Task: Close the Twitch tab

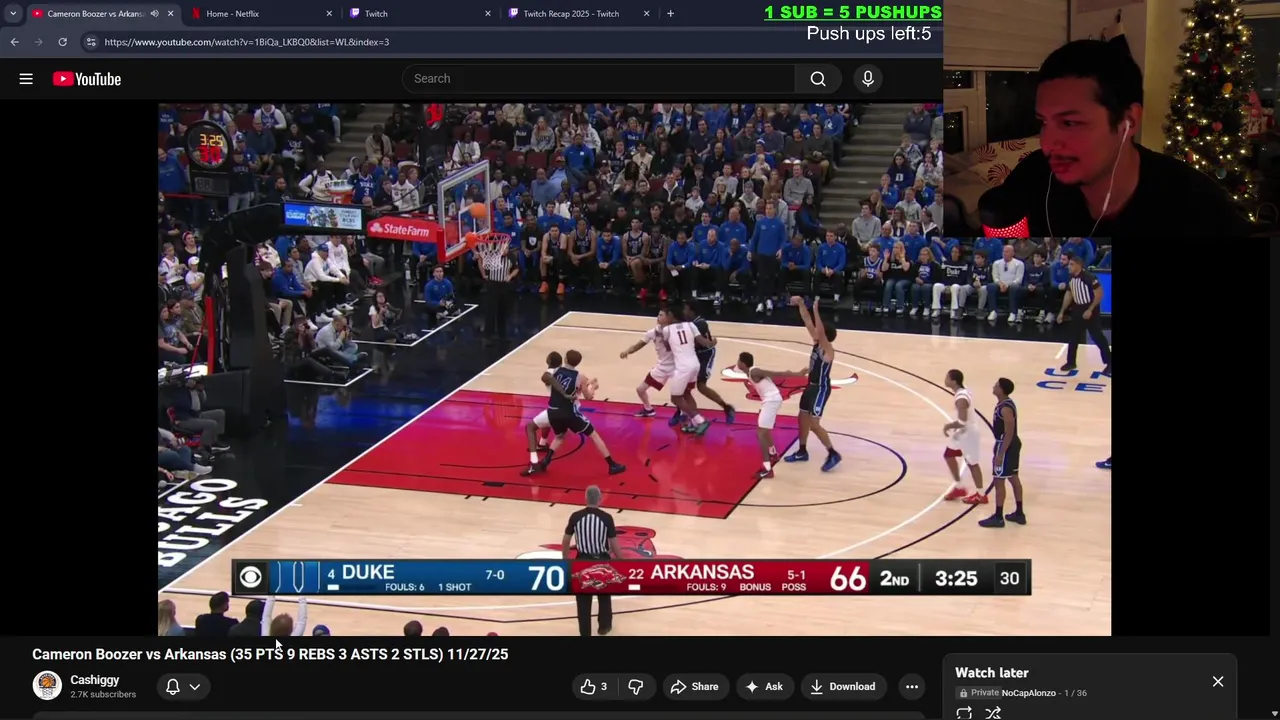Action: tap(488, 14)
